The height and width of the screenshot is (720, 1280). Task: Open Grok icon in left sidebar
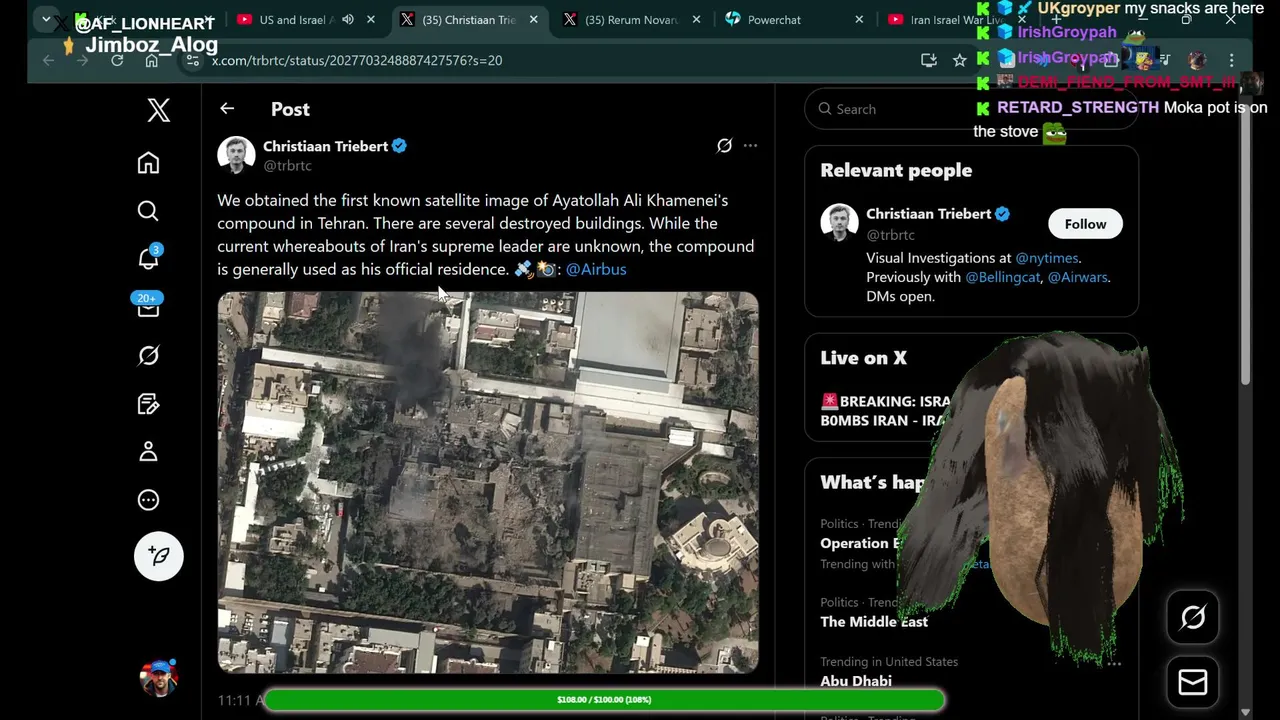tap(148, 355)
